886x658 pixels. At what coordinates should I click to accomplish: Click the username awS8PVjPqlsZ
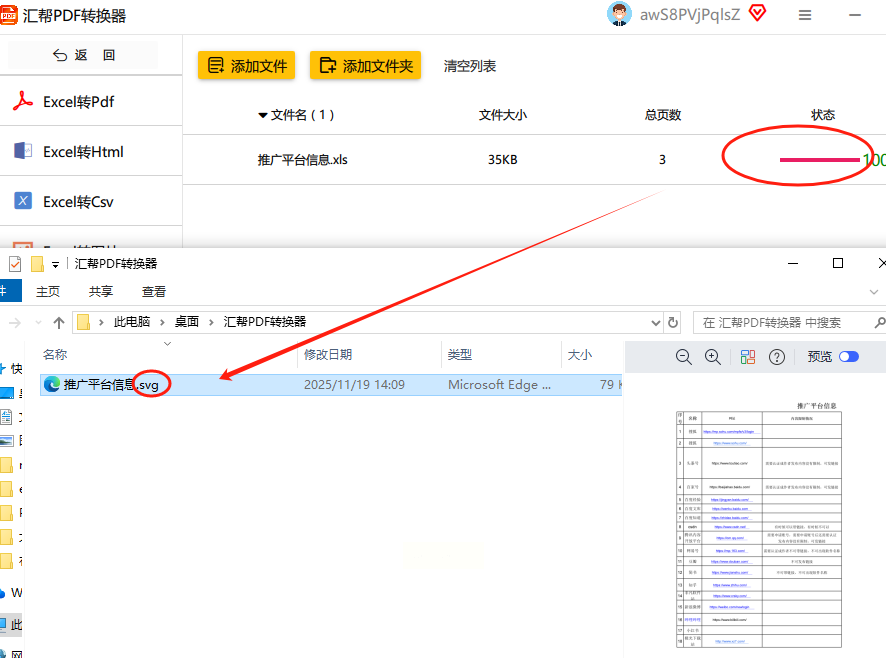689,15
